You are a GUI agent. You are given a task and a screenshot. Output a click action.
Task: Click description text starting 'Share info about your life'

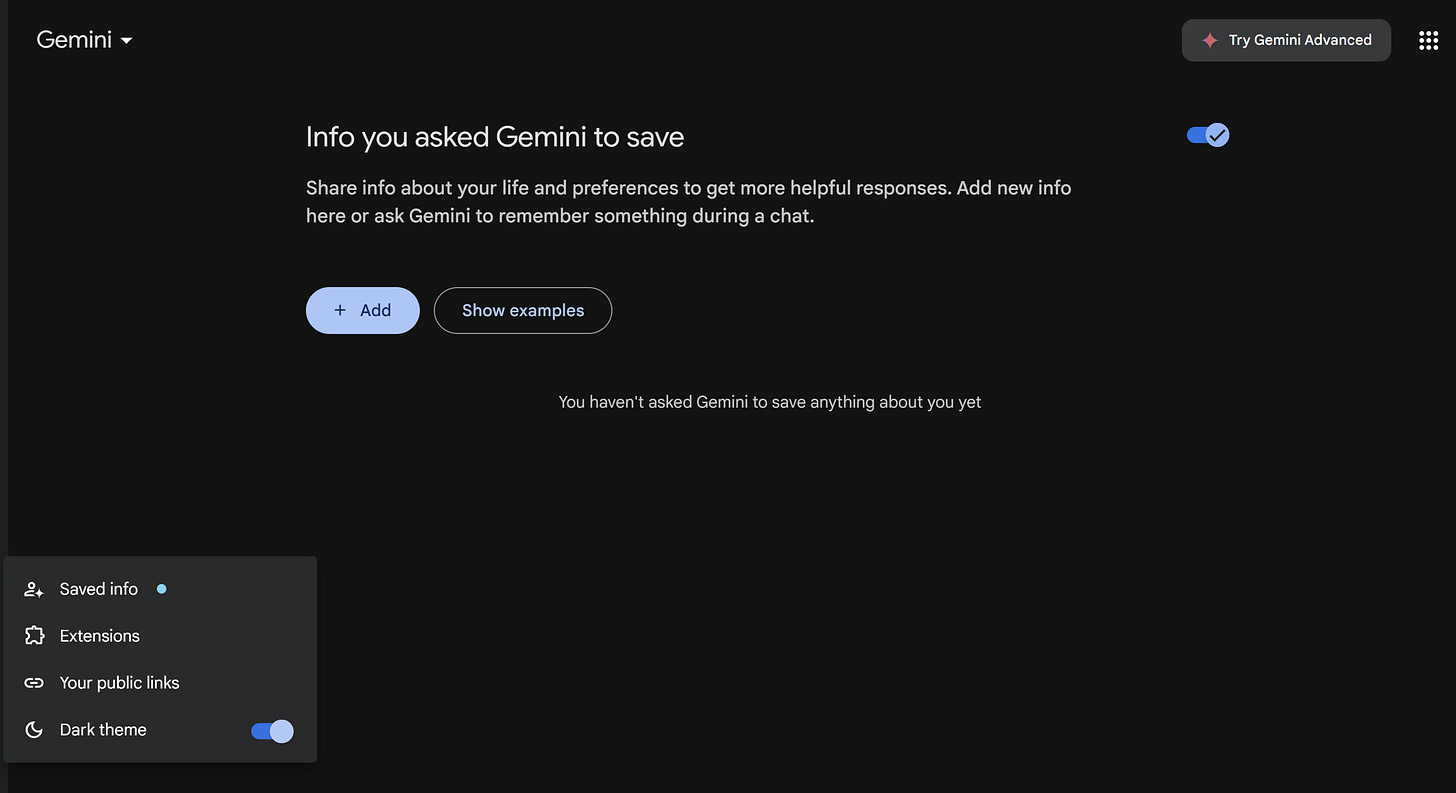(x=689, y=201)
